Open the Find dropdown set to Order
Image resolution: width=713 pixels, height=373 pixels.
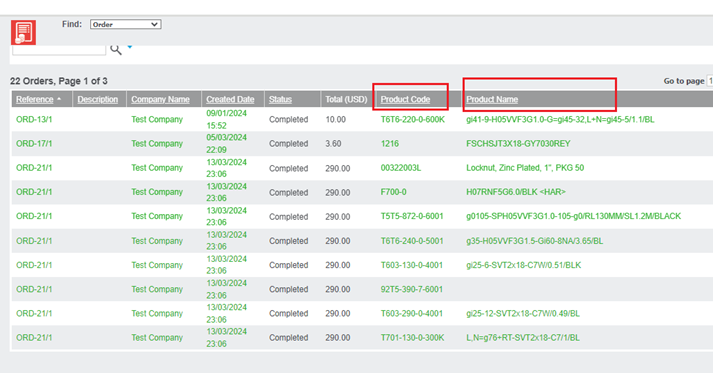point(126,25)
